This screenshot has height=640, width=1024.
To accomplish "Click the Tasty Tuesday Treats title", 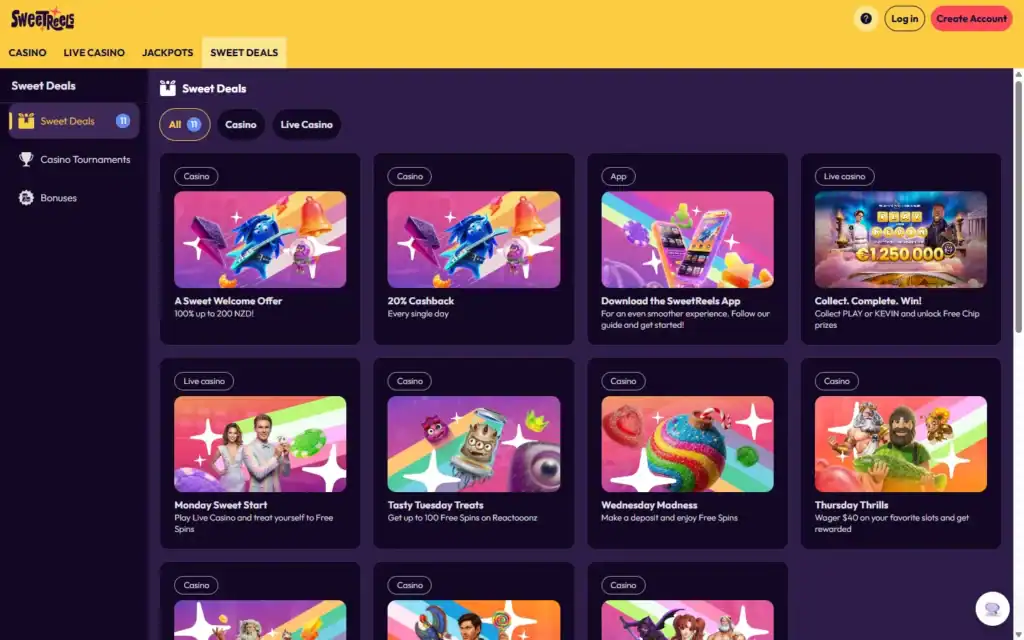I will 436,505.
